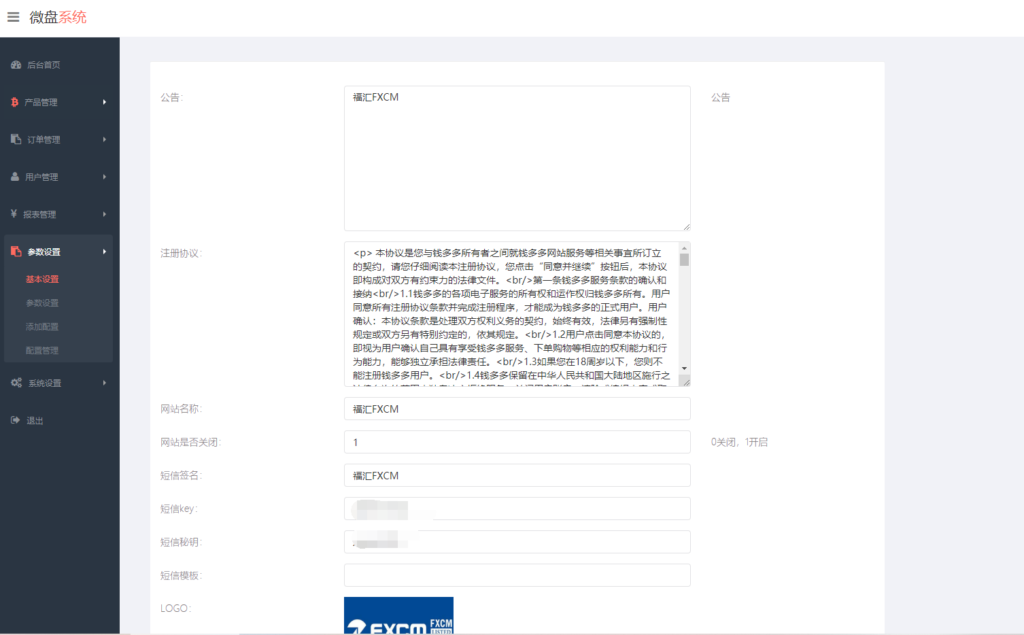Collapse the 参数设置 menu arrow

pyautogui.click(x=104, y=252)
